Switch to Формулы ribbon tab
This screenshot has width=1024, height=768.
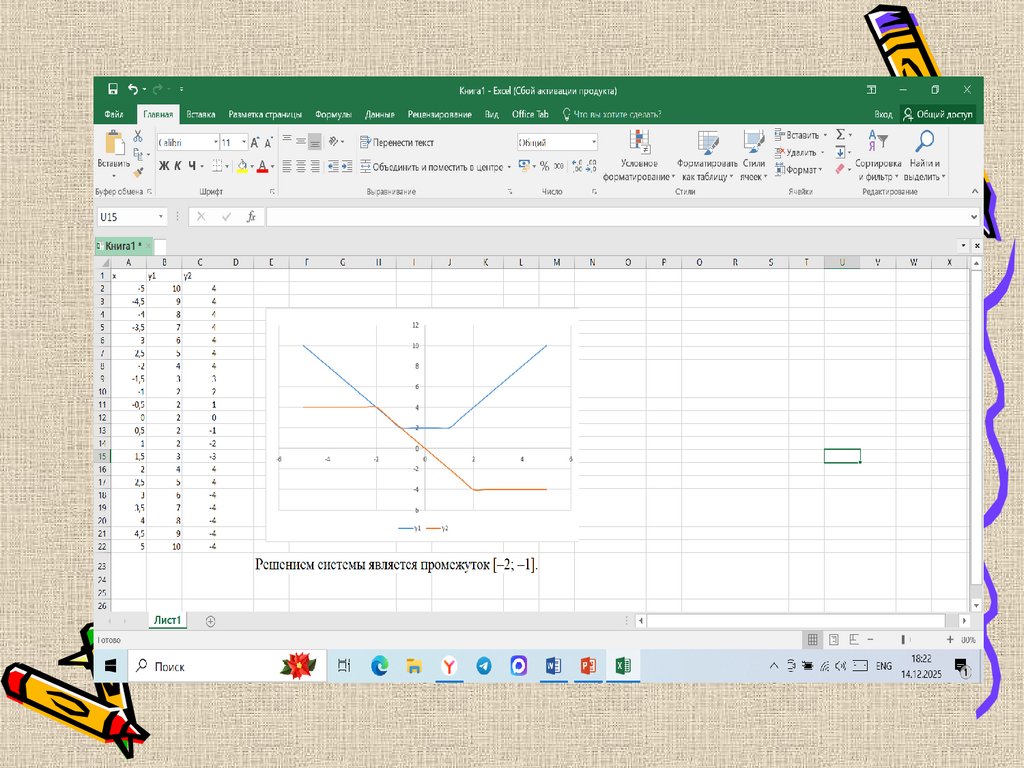coord(333,114)
